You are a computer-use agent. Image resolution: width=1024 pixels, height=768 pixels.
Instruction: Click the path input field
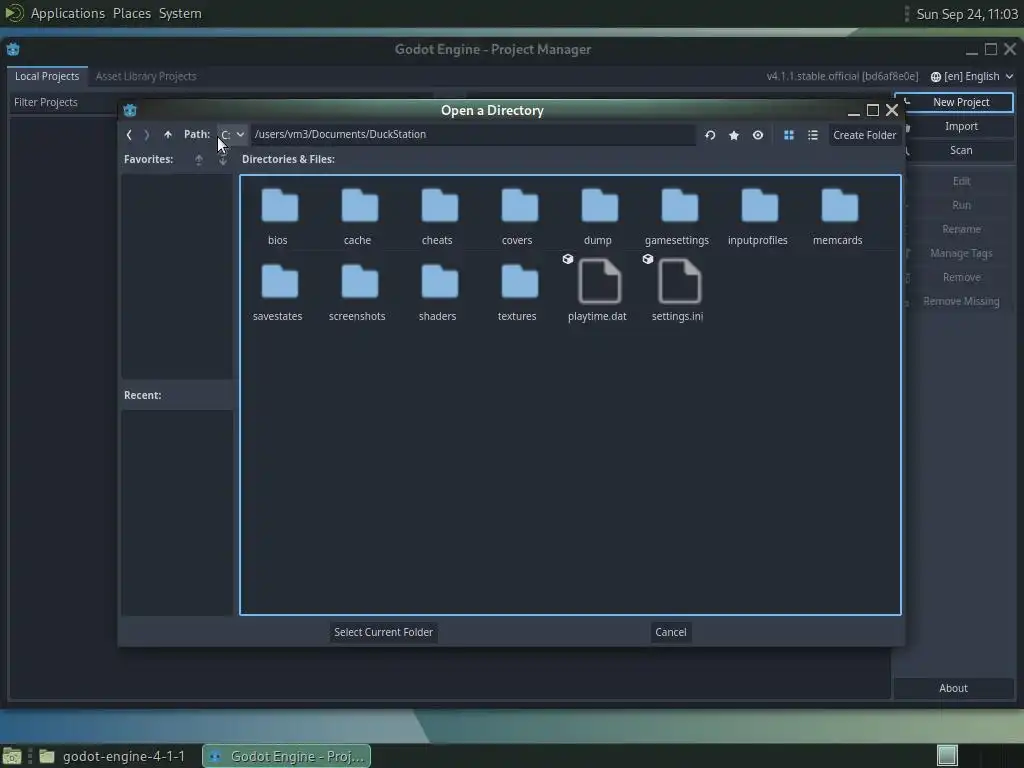(x=473, y=135)
